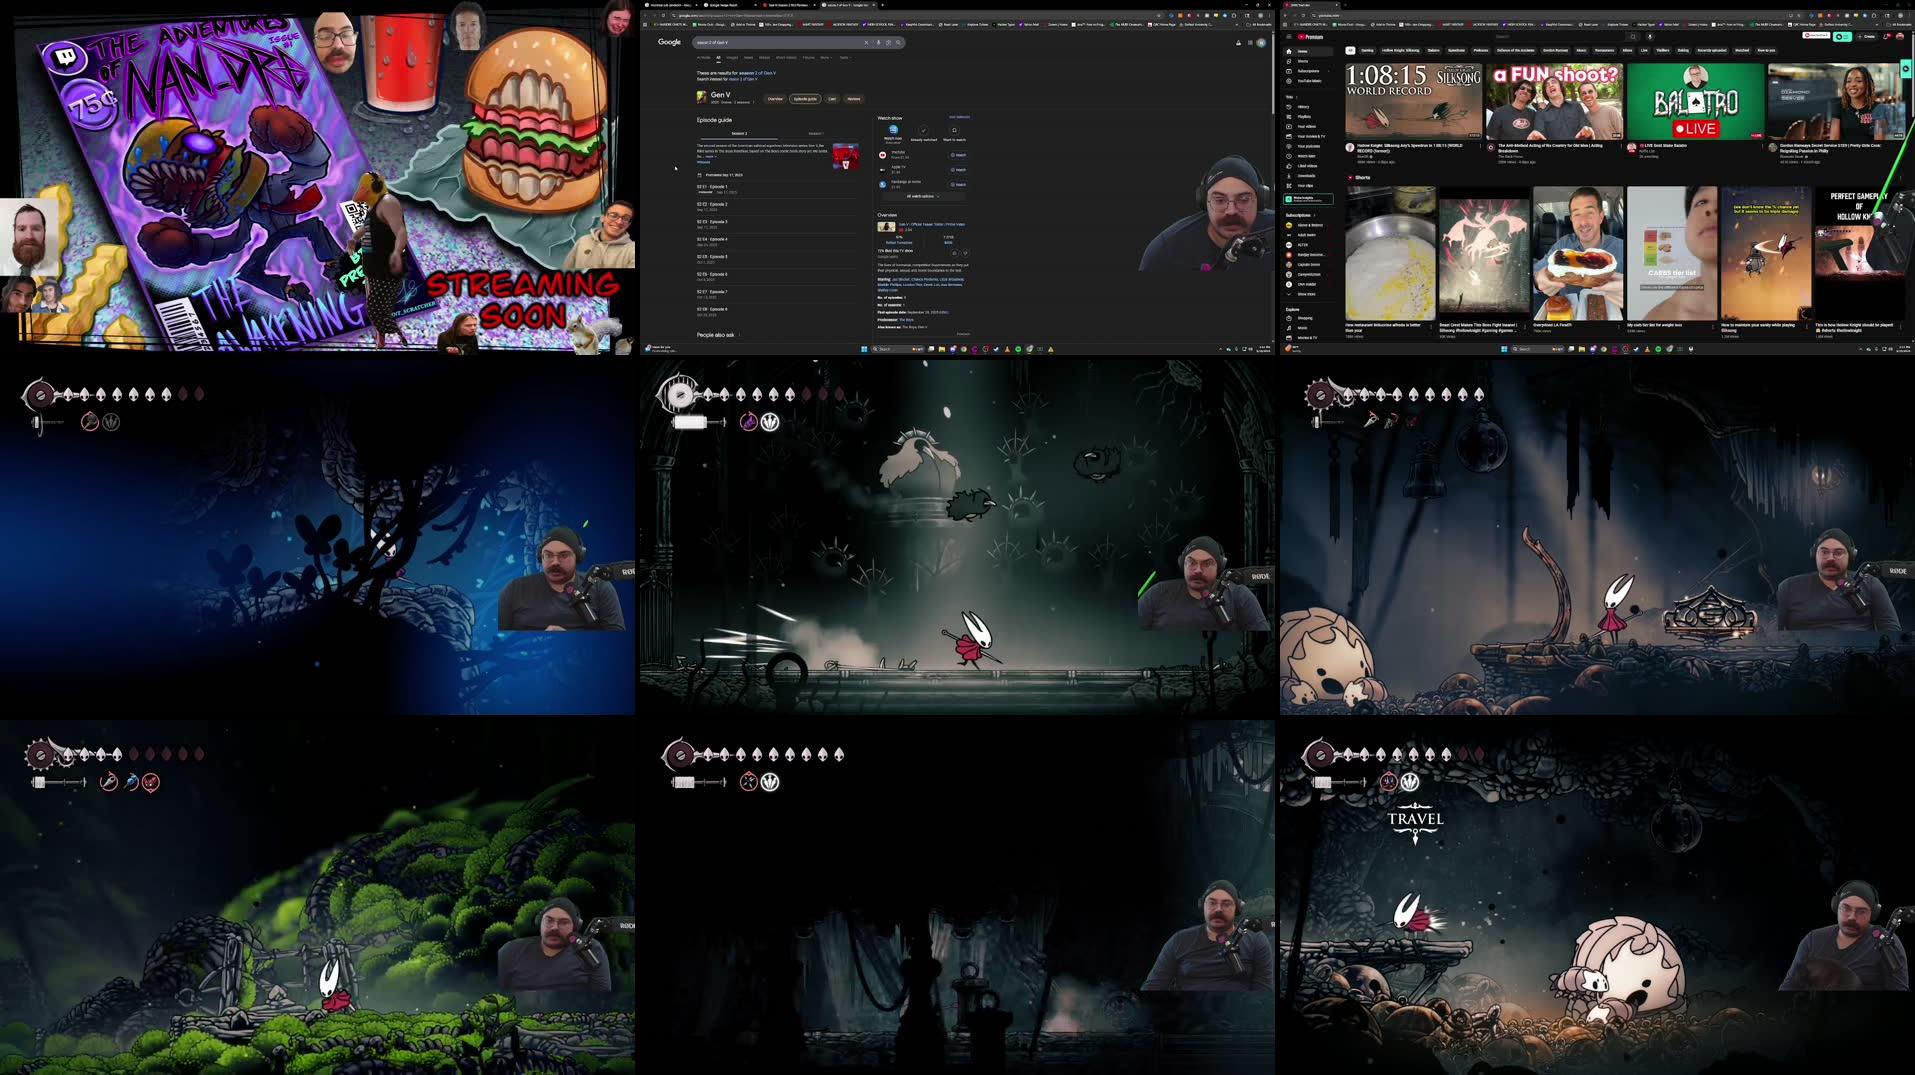Viewport: 1915px width, 1075px height.
Task: Click thumbs down for Gen V
Action: coord(965,253)
